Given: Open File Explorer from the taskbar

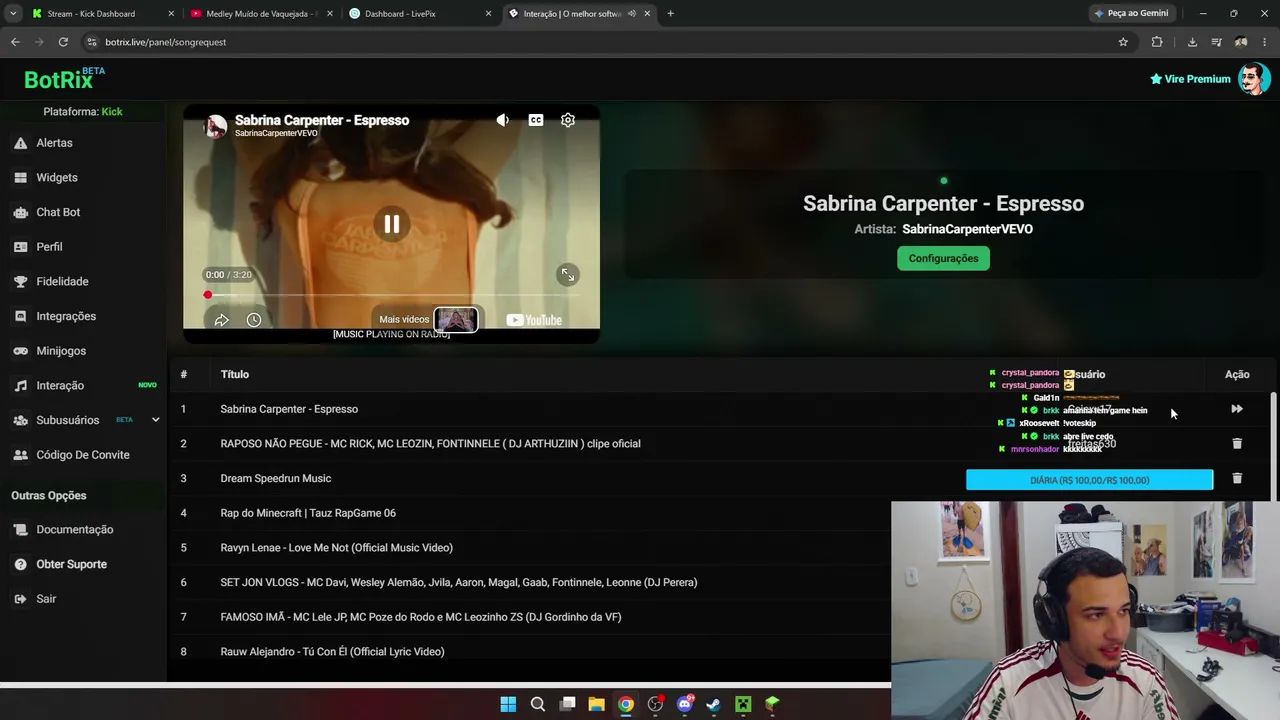Looking at the screenshot, I should [596, 704].
